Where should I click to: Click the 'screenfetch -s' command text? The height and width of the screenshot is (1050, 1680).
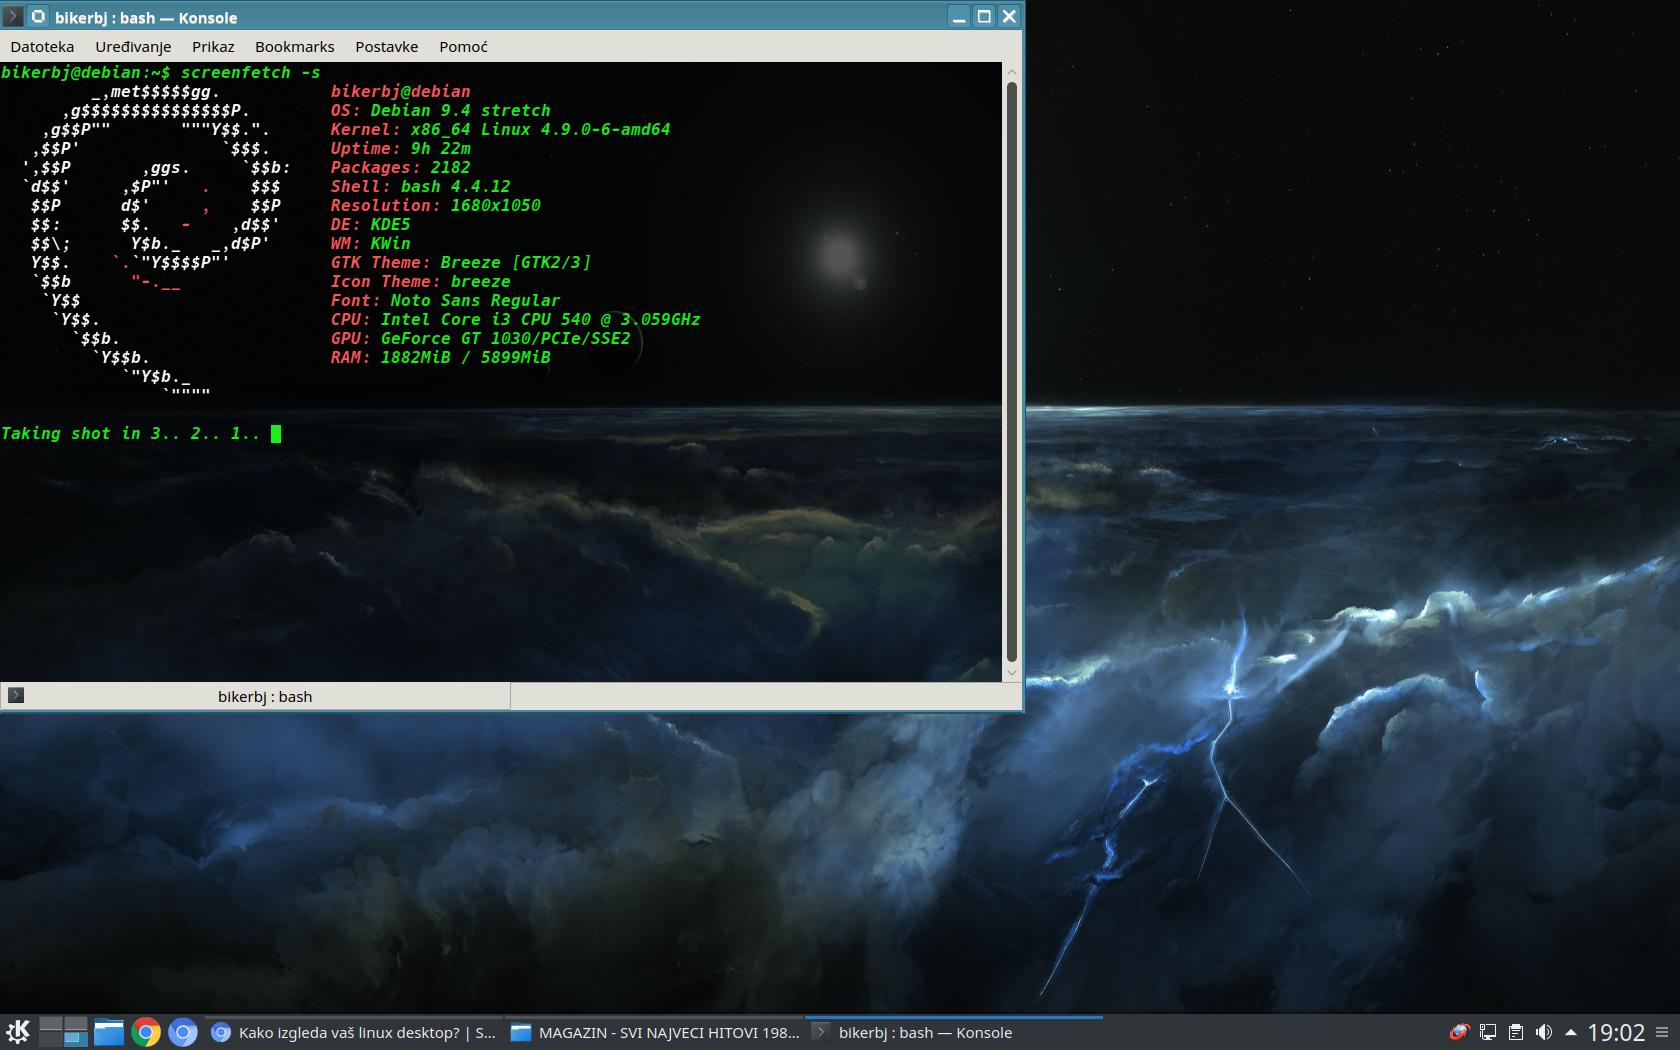pyautogui.click(x=251, y=72)
